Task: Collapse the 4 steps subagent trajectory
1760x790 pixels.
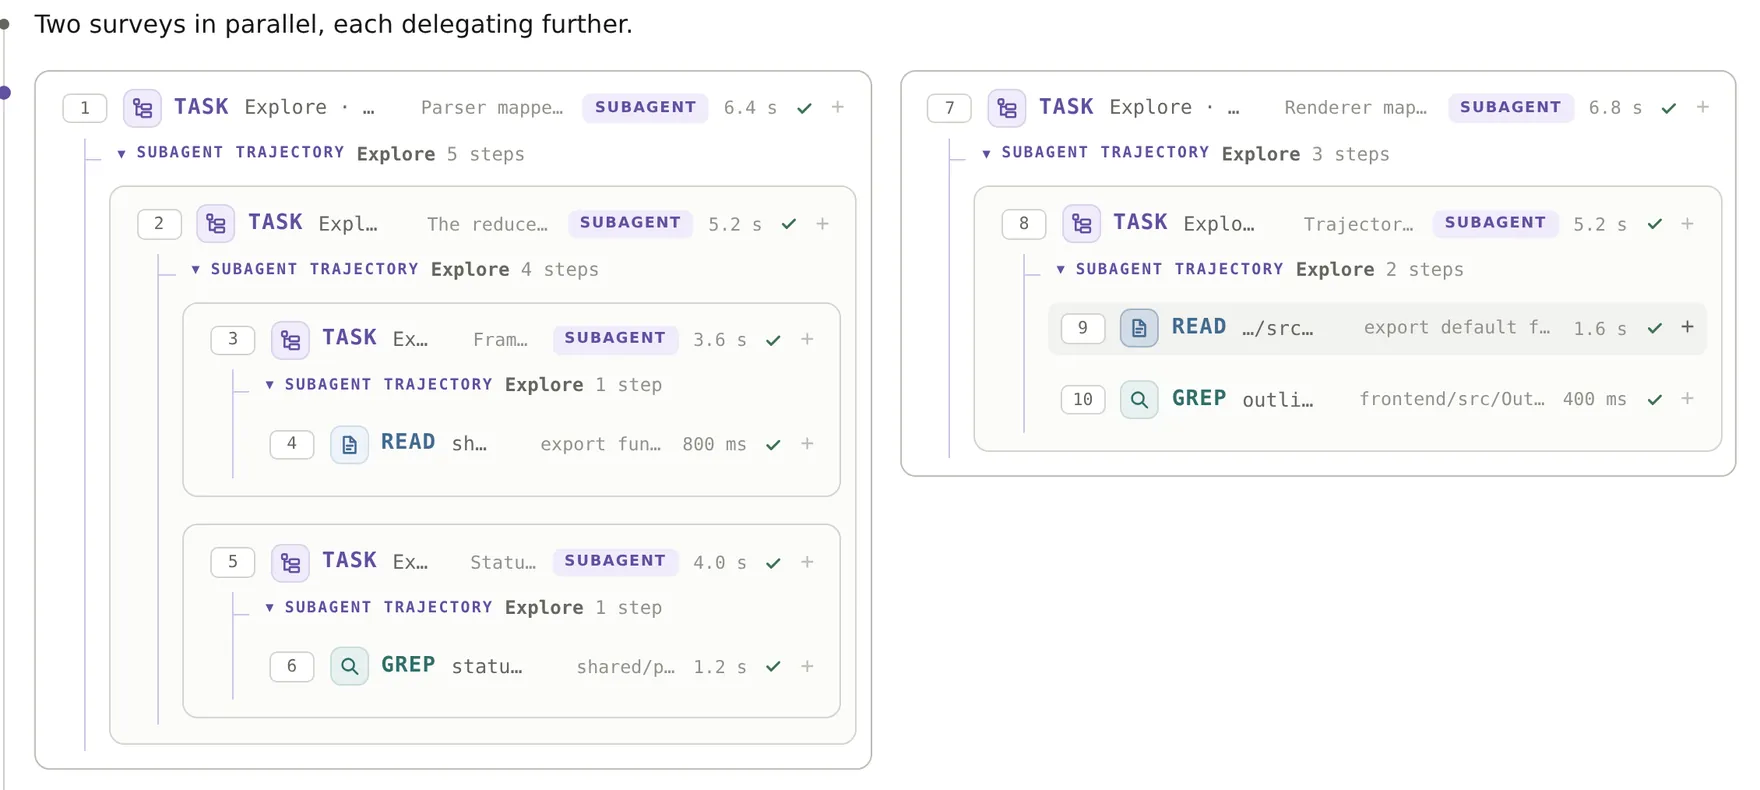Action: (x=195, y=270)
